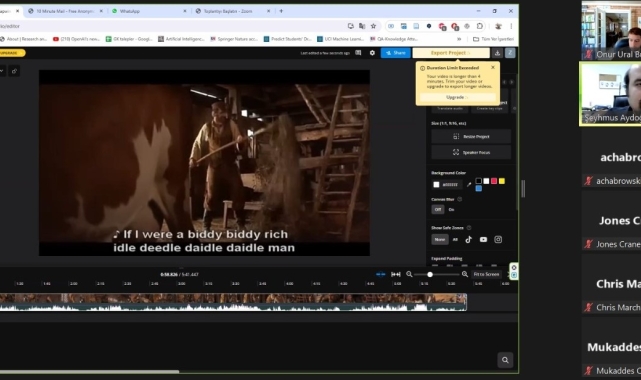This screenshot has width=641, height=380.
Task: Pick a color with the eyedropper tool
Action: pyautogui.click(x=469, y=185)
